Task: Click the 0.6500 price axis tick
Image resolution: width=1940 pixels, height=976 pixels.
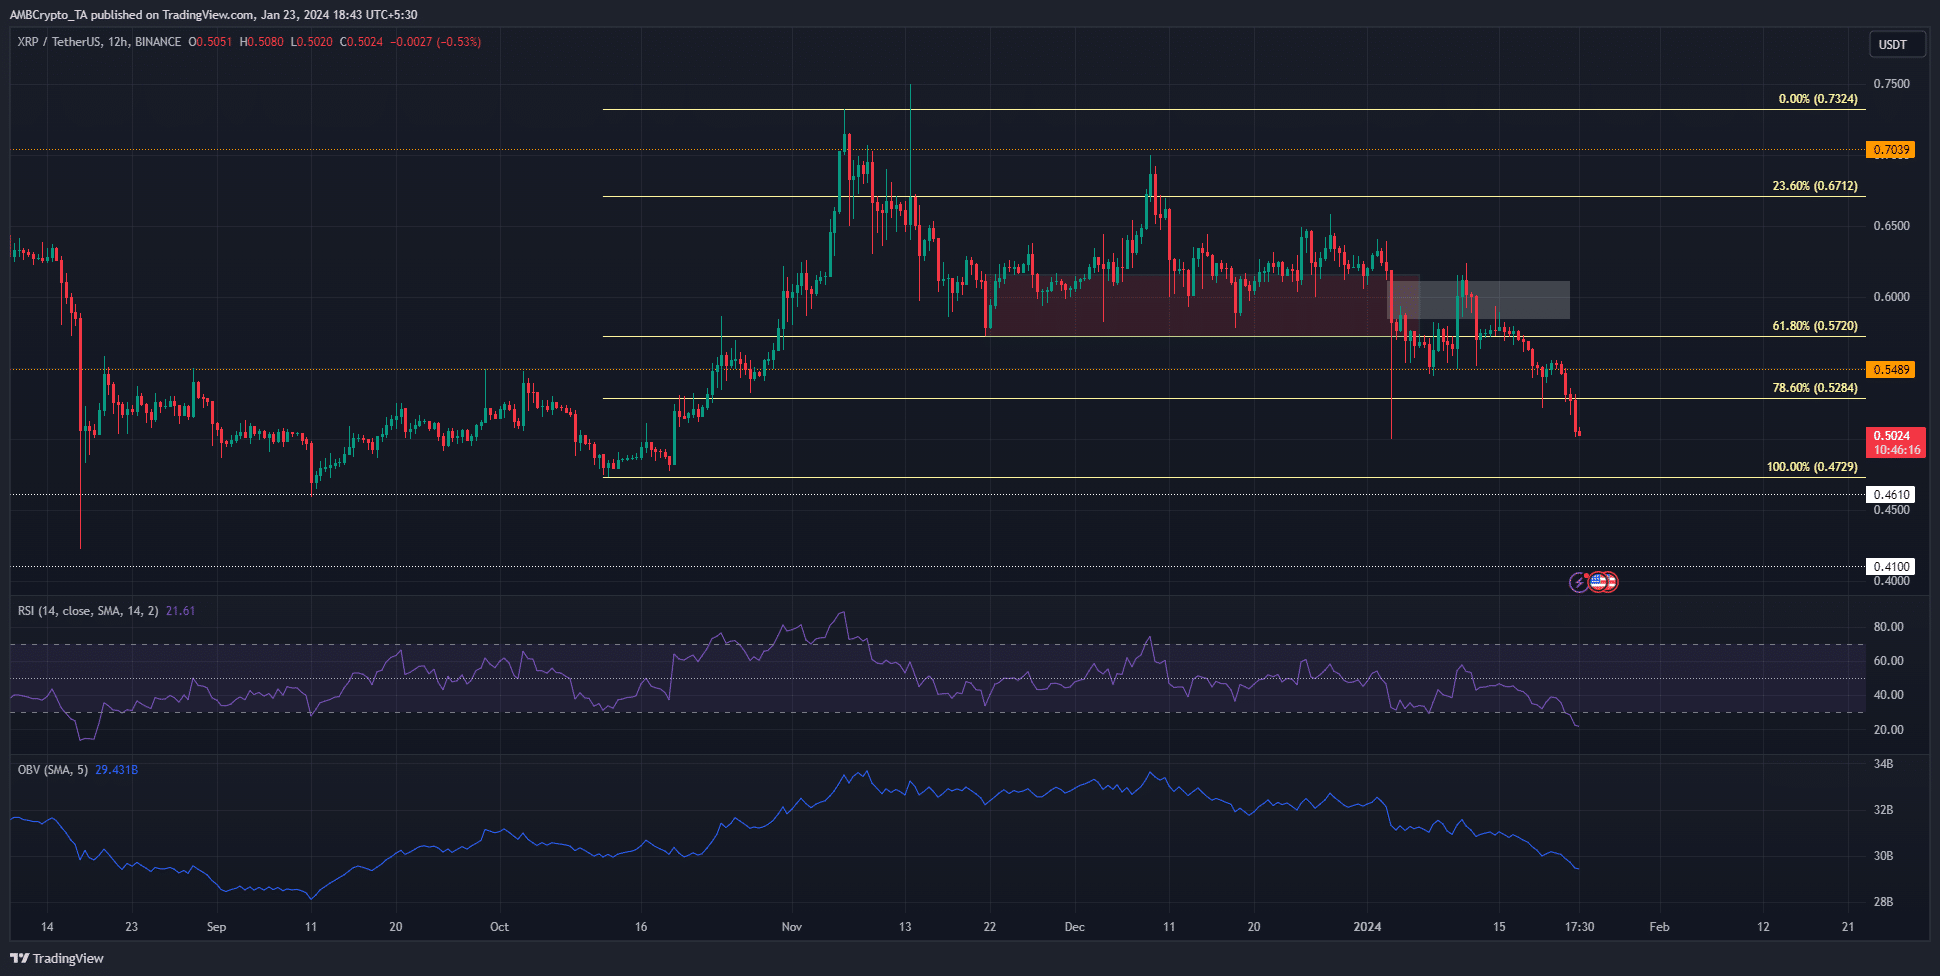Action: tap(1891, 226)
